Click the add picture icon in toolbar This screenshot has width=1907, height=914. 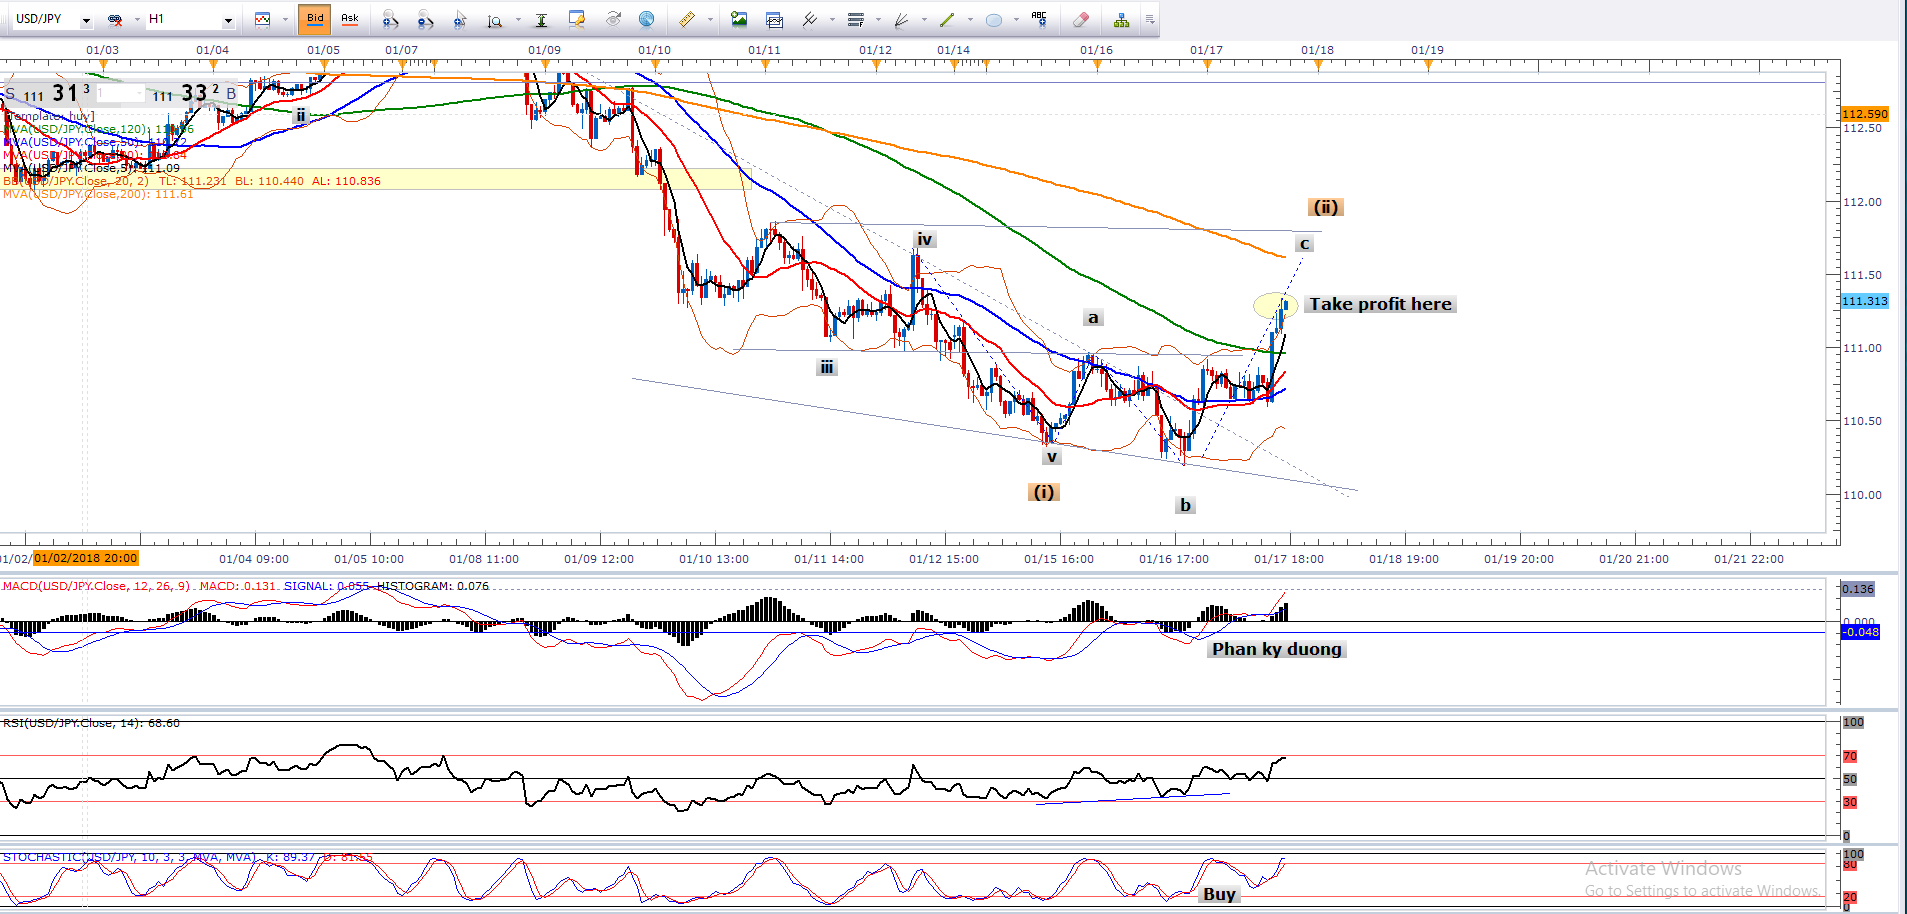(739, 19)
